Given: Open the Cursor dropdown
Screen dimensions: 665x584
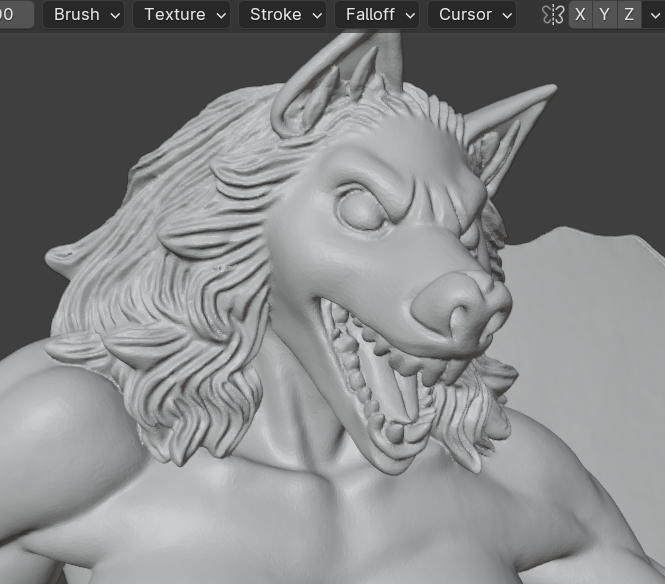Looking at the screenshot, I should (472, 14).
